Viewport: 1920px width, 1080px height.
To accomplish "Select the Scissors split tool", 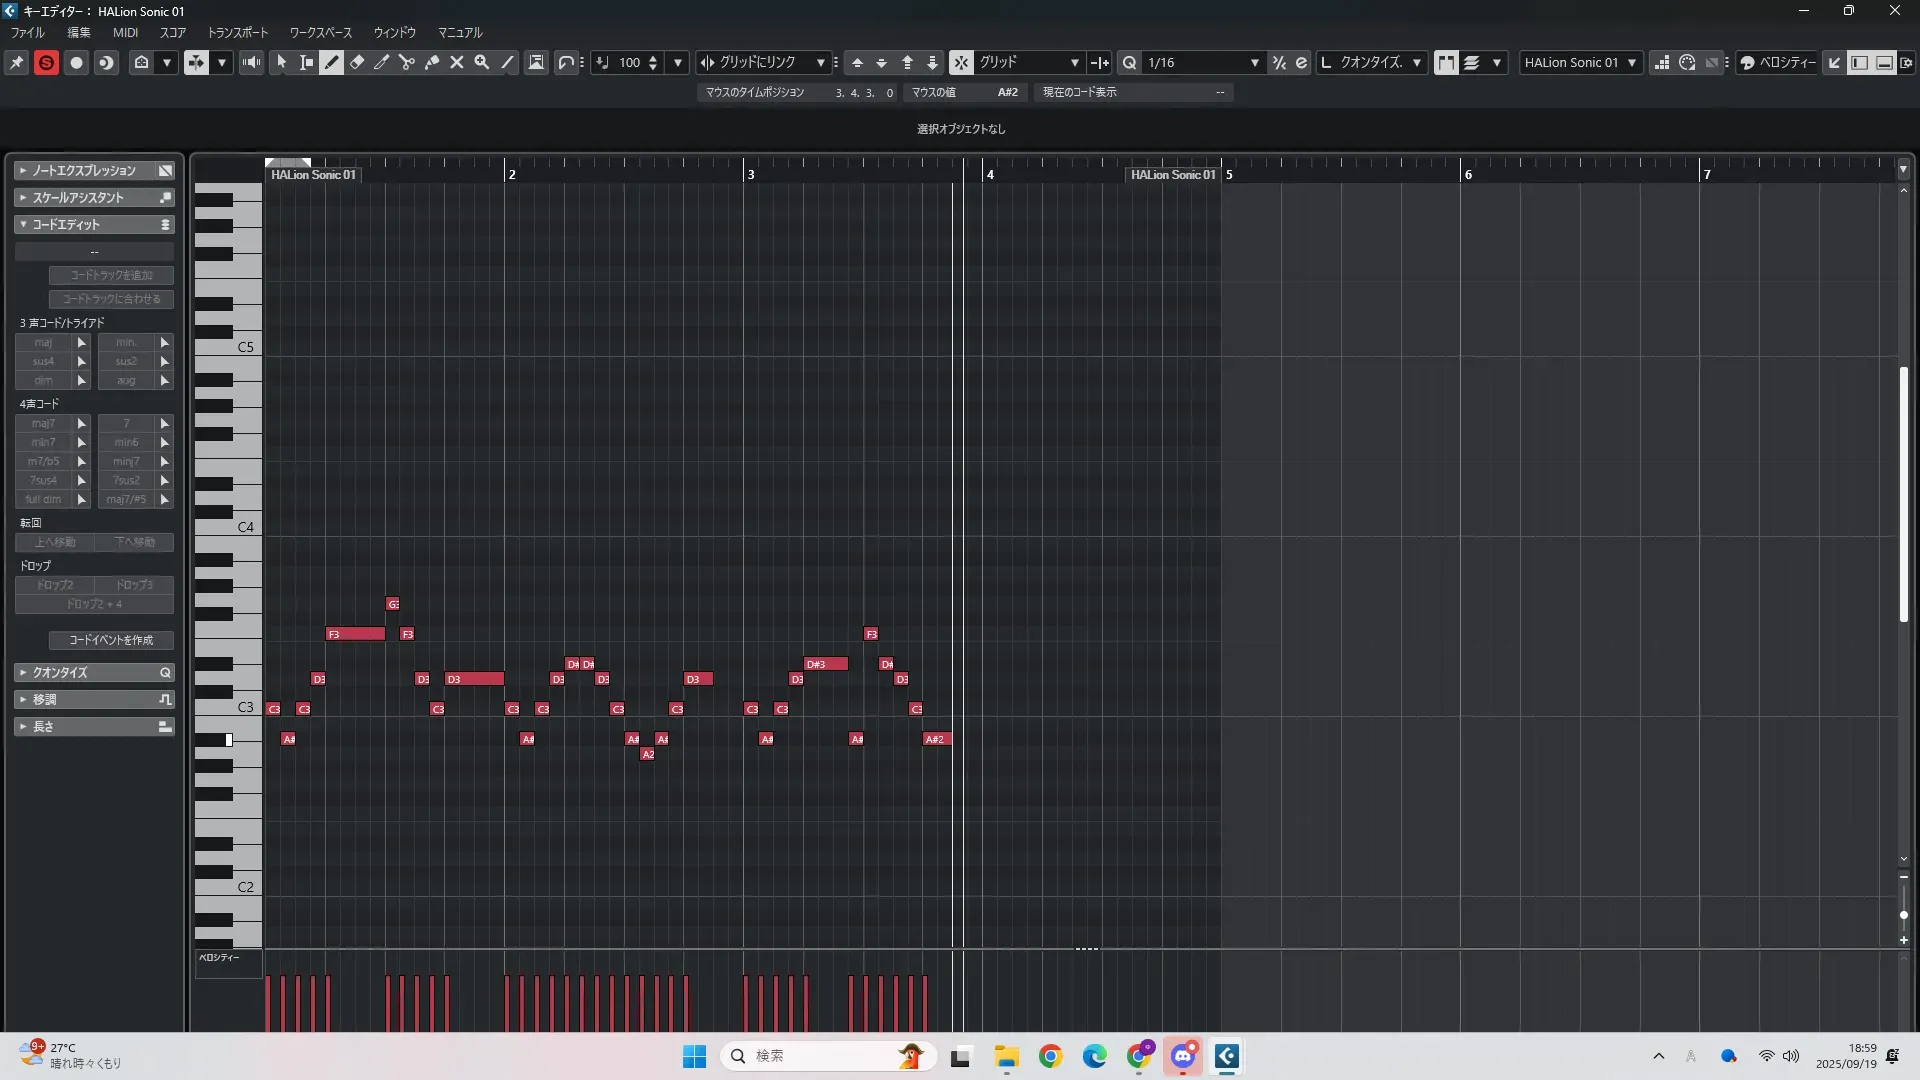I will pos(407,62).
